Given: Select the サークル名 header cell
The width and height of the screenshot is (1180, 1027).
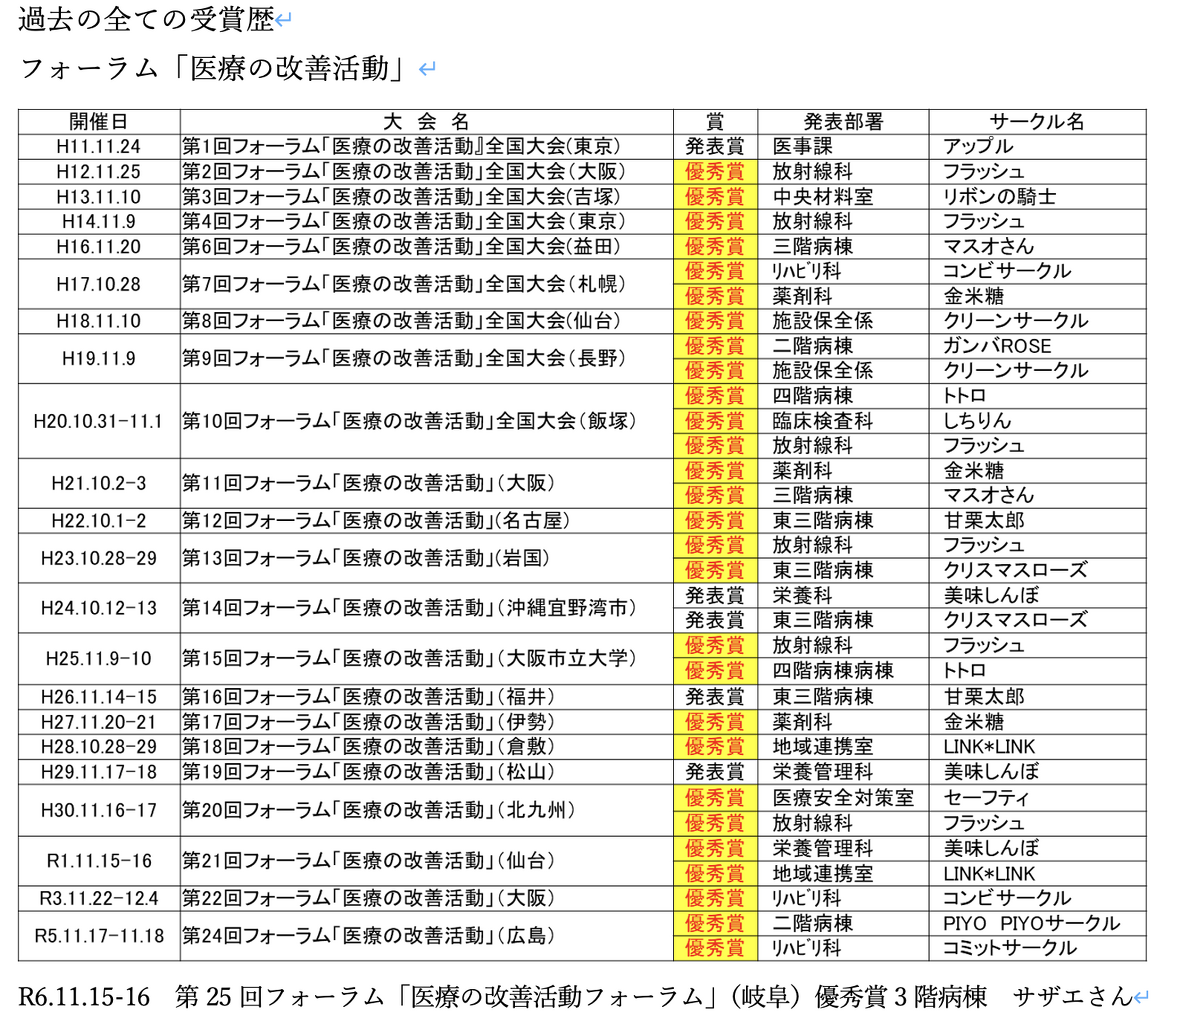Looking at the screenshot, I should click(x=1036, y=122).
